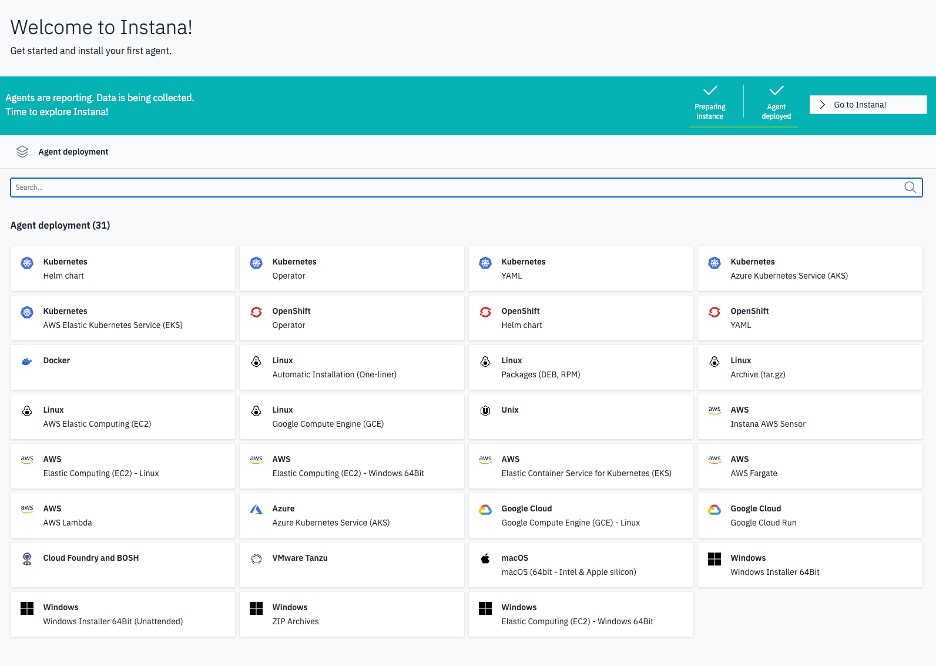Choose the AWS Fargate option
This screenshot has width=936, height=666.
tap(810, 466)
